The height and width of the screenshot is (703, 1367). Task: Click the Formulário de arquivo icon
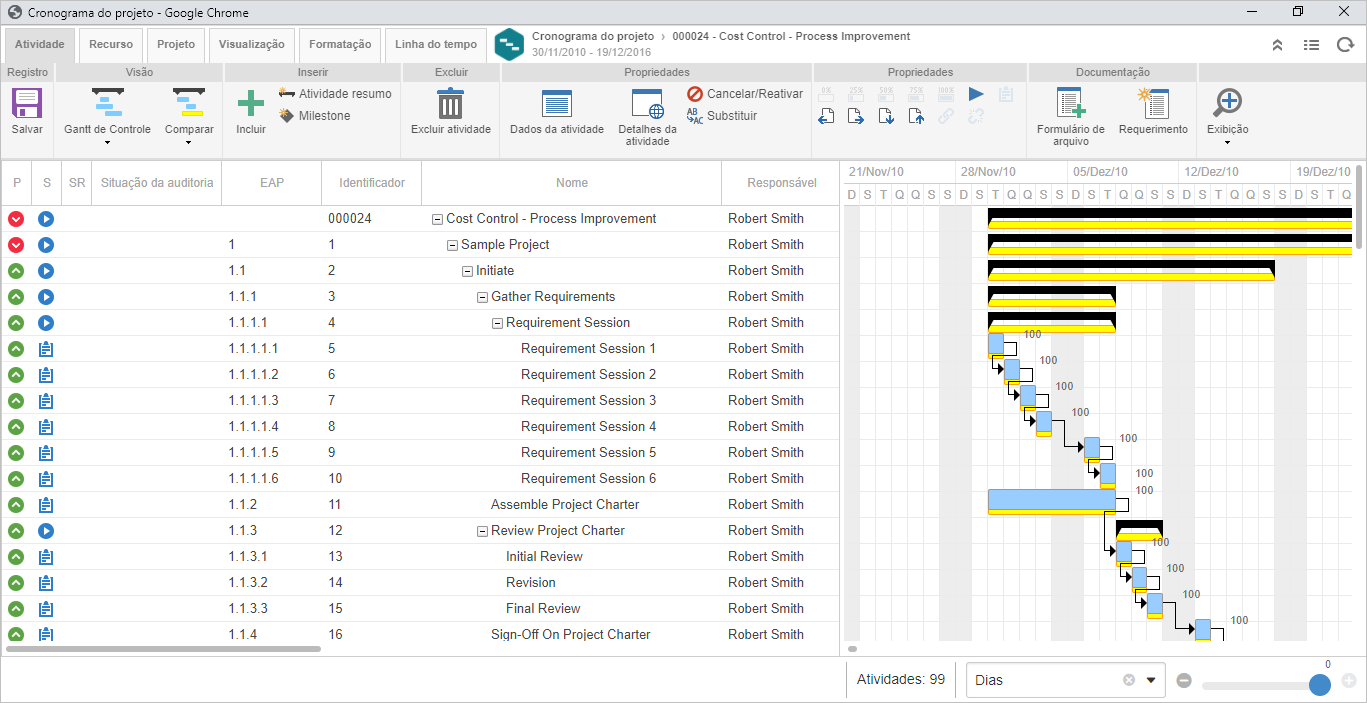pos(1071,103)
